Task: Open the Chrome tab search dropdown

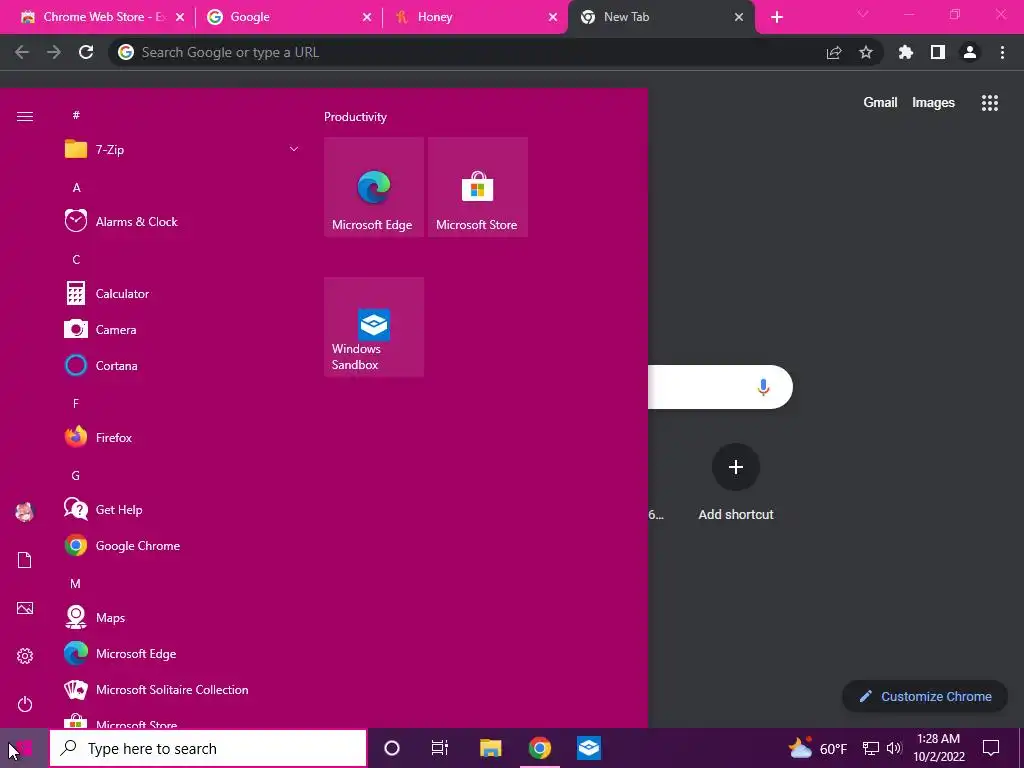Action: coord(863,14)
